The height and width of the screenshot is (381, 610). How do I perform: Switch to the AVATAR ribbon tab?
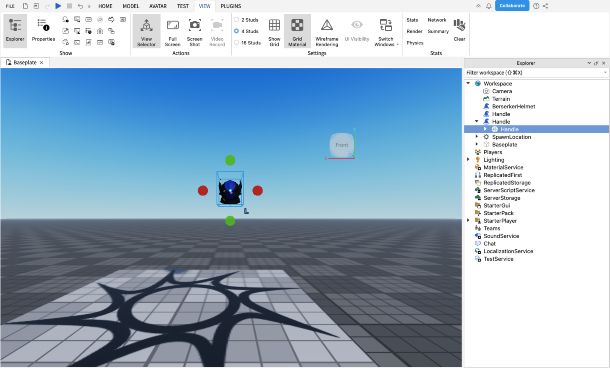[158, 6]
